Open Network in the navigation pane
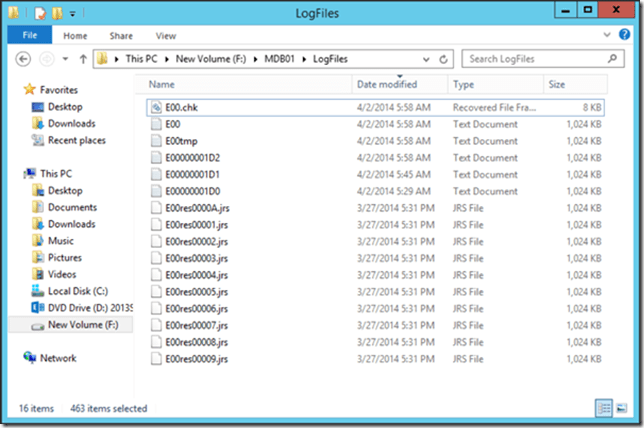644x428 pixels. 58,358
